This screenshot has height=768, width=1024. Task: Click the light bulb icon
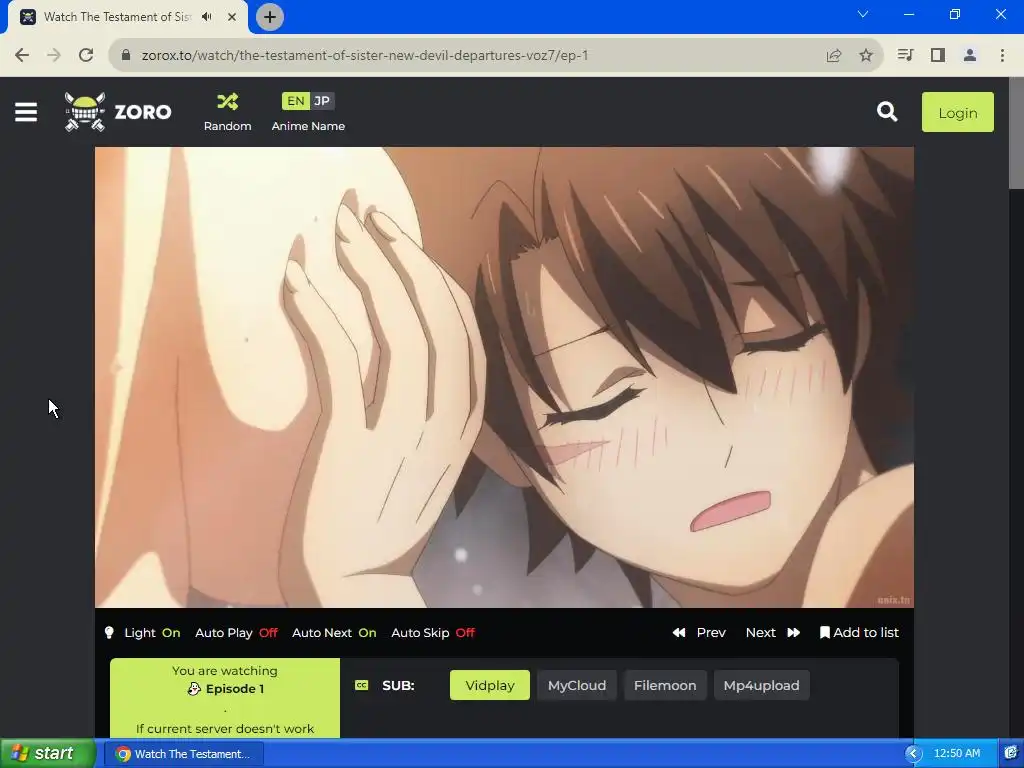(x=109, y=632)
